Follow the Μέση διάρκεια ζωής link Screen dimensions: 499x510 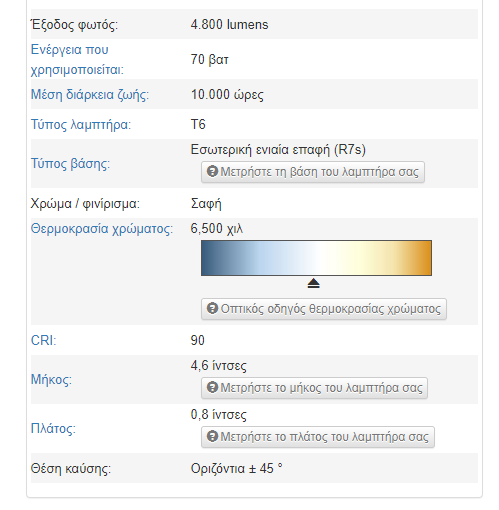(90, 95)
